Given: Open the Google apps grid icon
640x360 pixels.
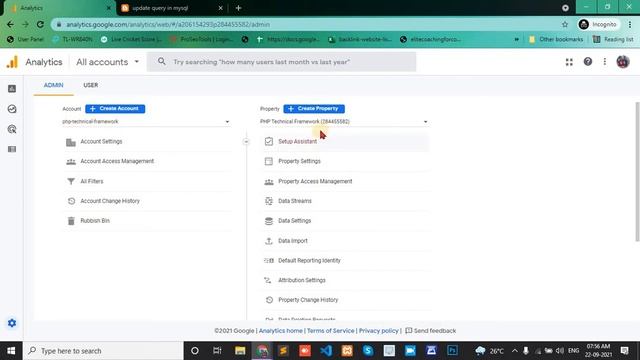Looking at the screenshot, I should [x=569, y=62].
